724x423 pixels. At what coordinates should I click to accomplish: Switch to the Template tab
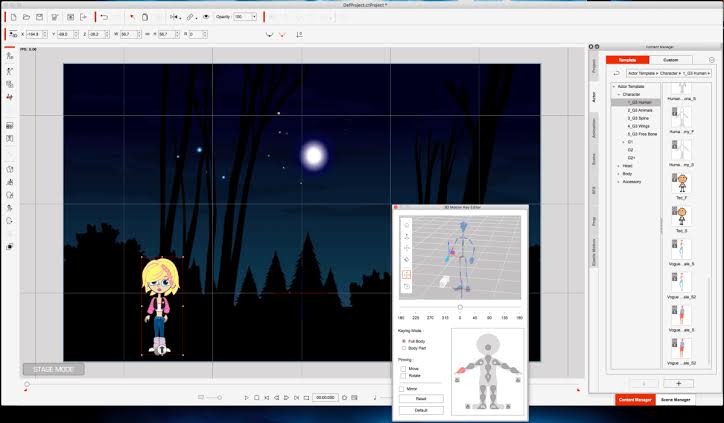pos(627,60)
